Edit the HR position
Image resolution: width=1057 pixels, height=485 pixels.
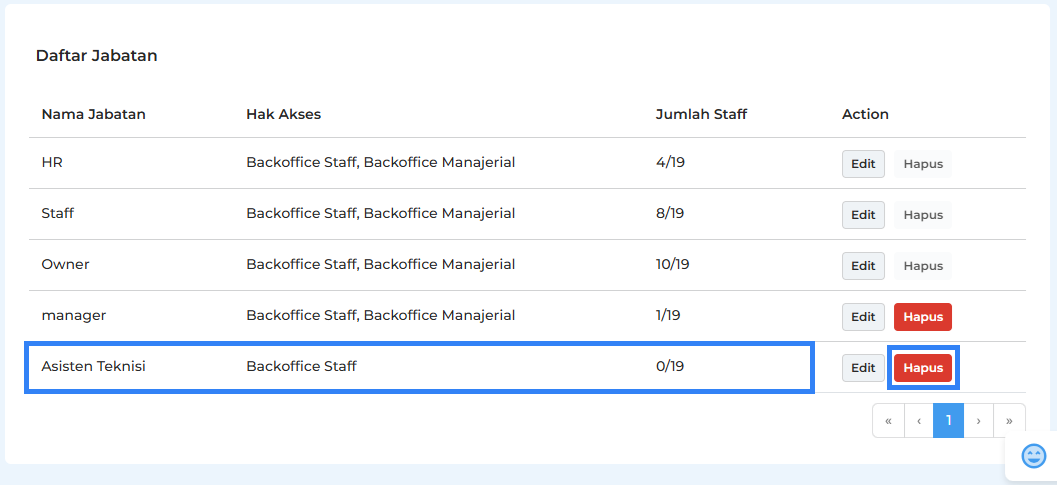pos(863,164)
